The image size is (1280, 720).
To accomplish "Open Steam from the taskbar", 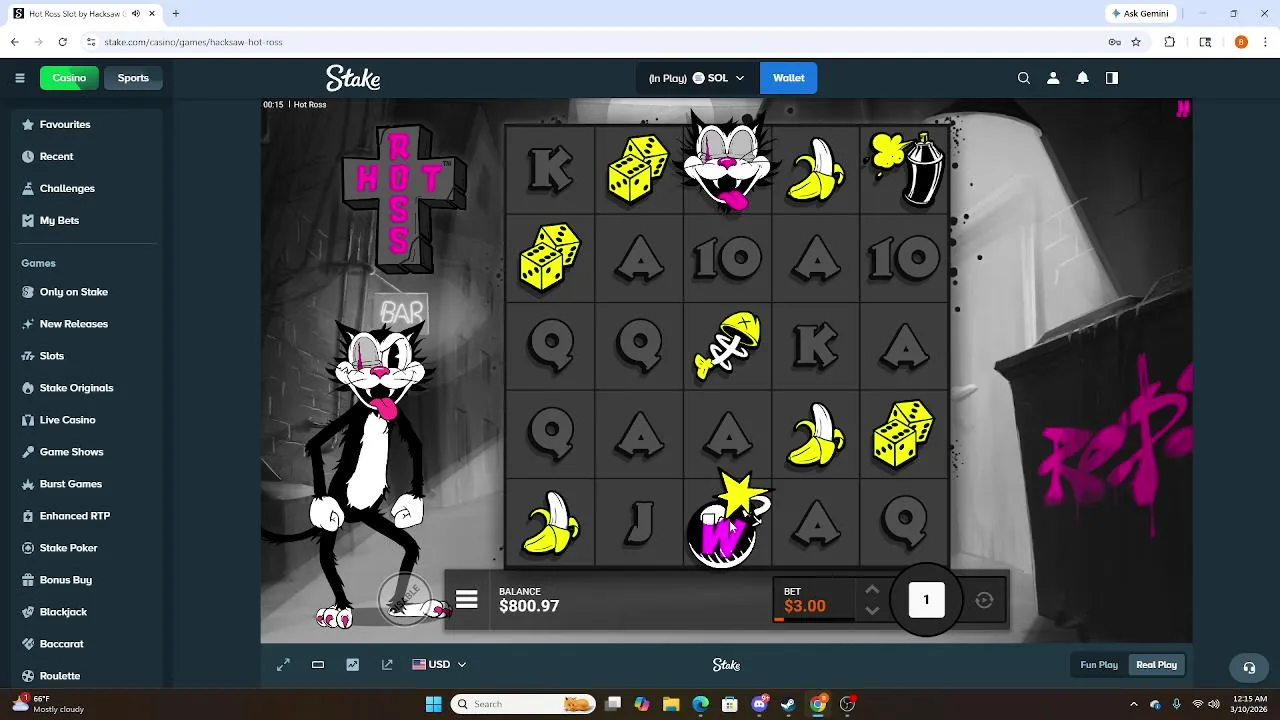I will click(788, 704).
